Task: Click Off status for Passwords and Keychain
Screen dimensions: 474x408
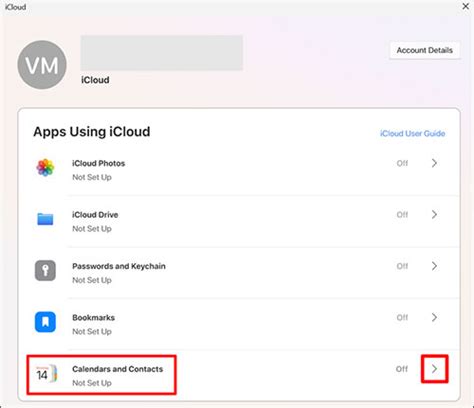Action: [402, 266]
